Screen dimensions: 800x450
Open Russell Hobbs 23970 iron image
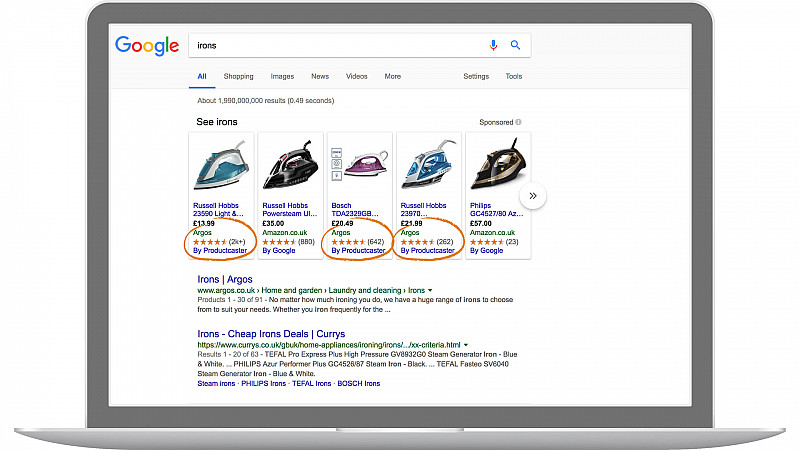(x=429, y=165)
